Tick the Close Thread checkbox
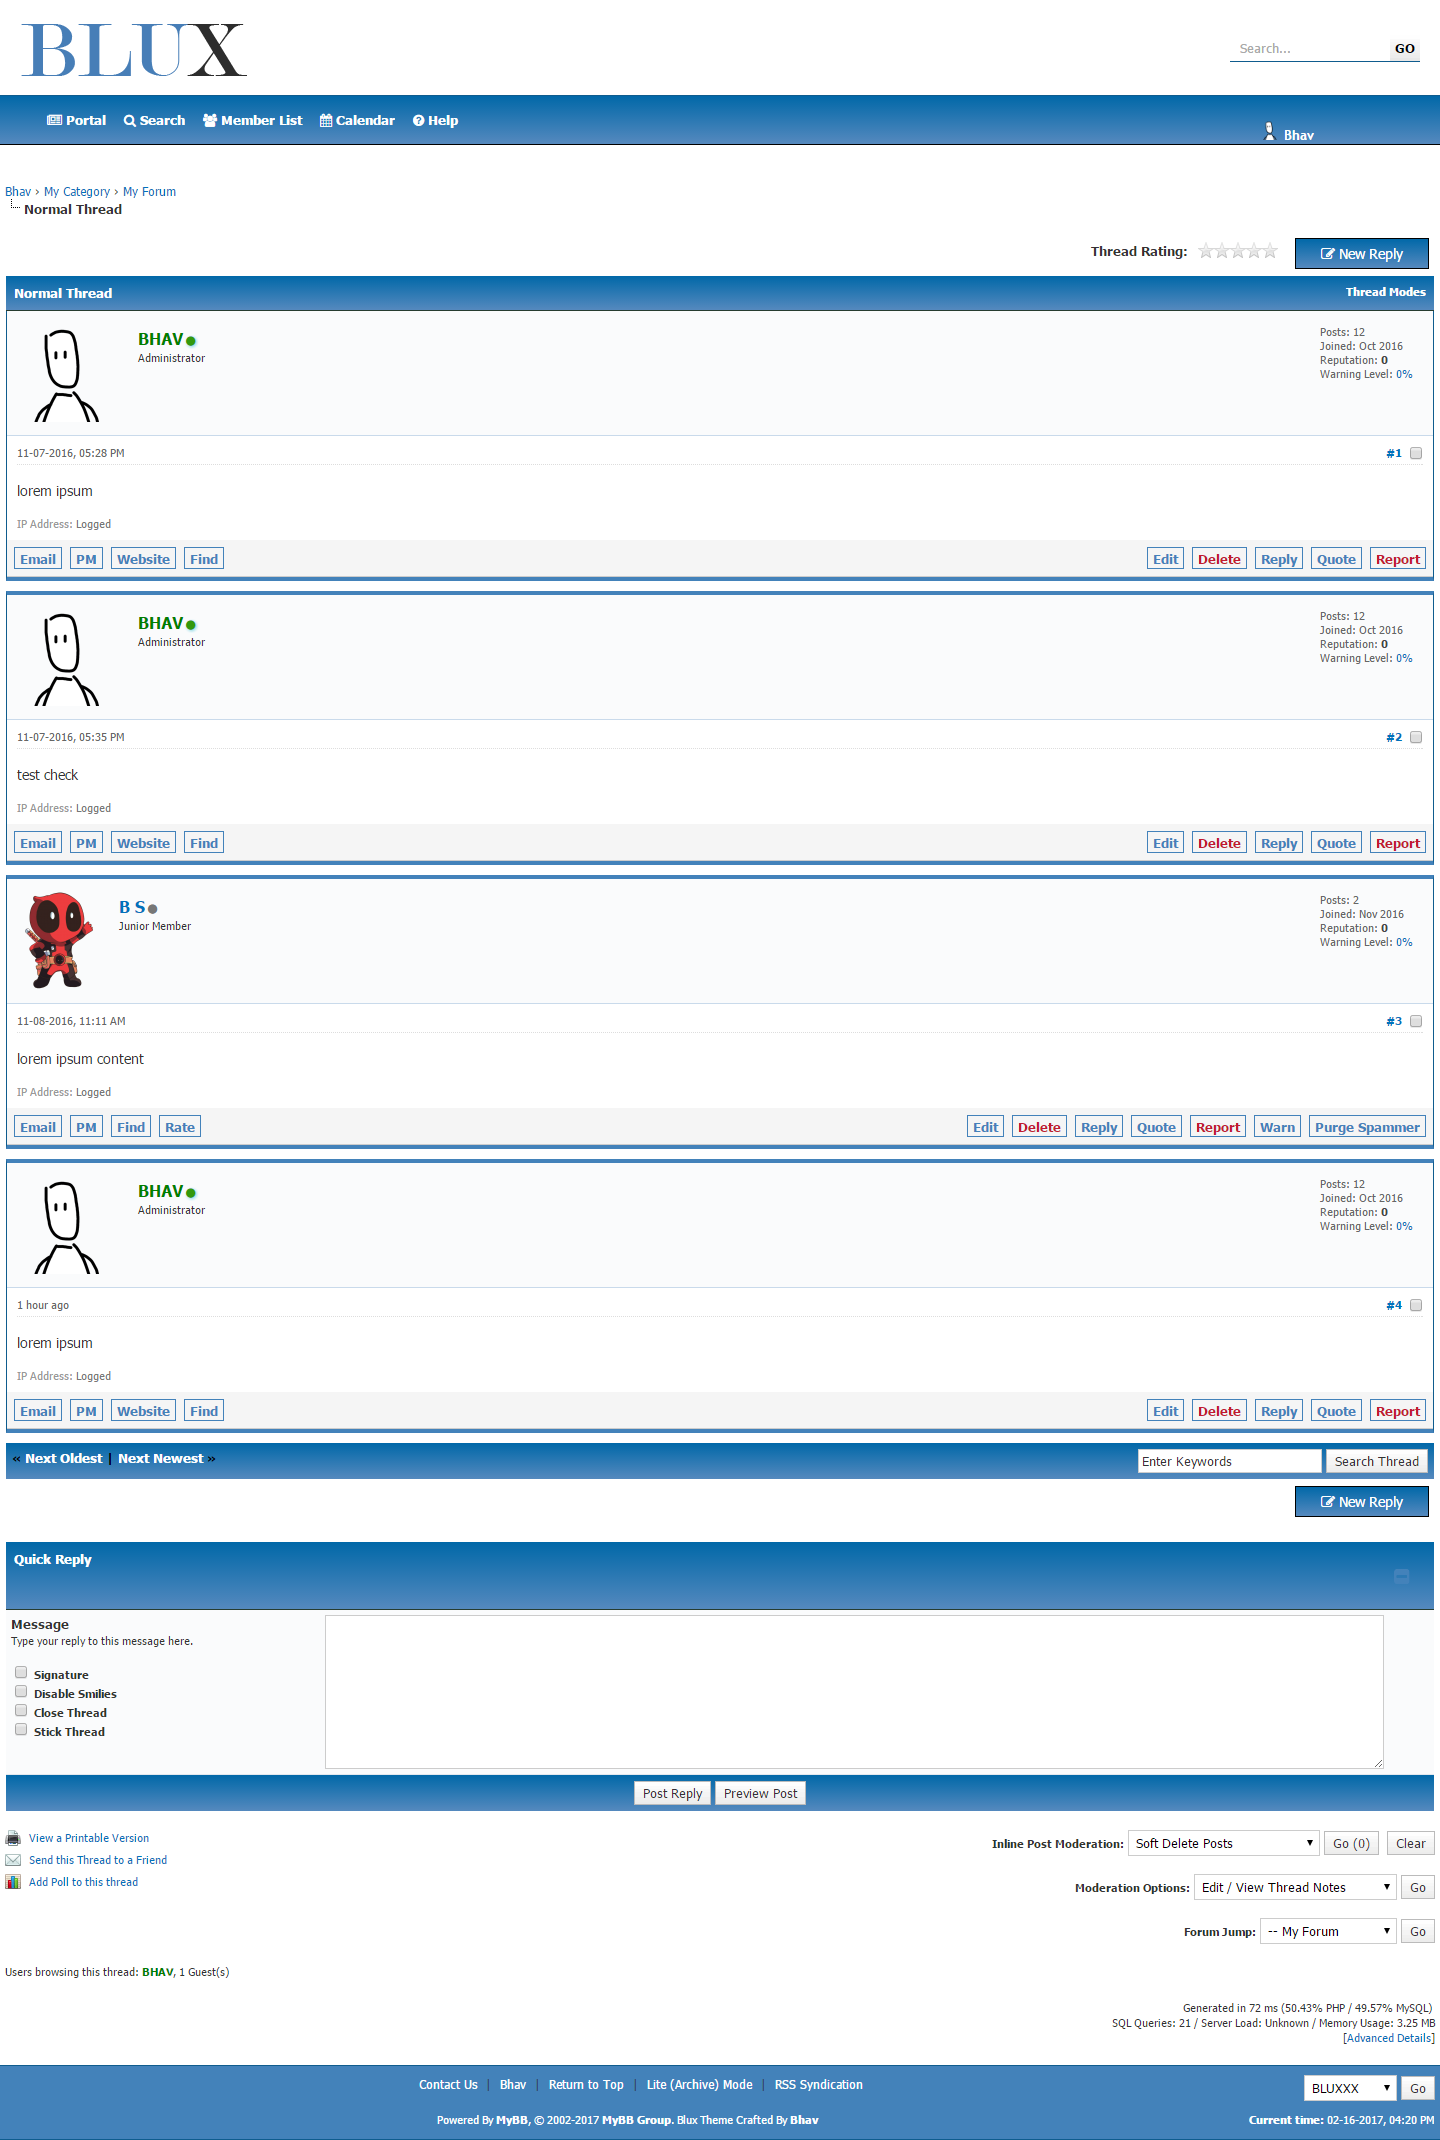 click(21, 1710)
